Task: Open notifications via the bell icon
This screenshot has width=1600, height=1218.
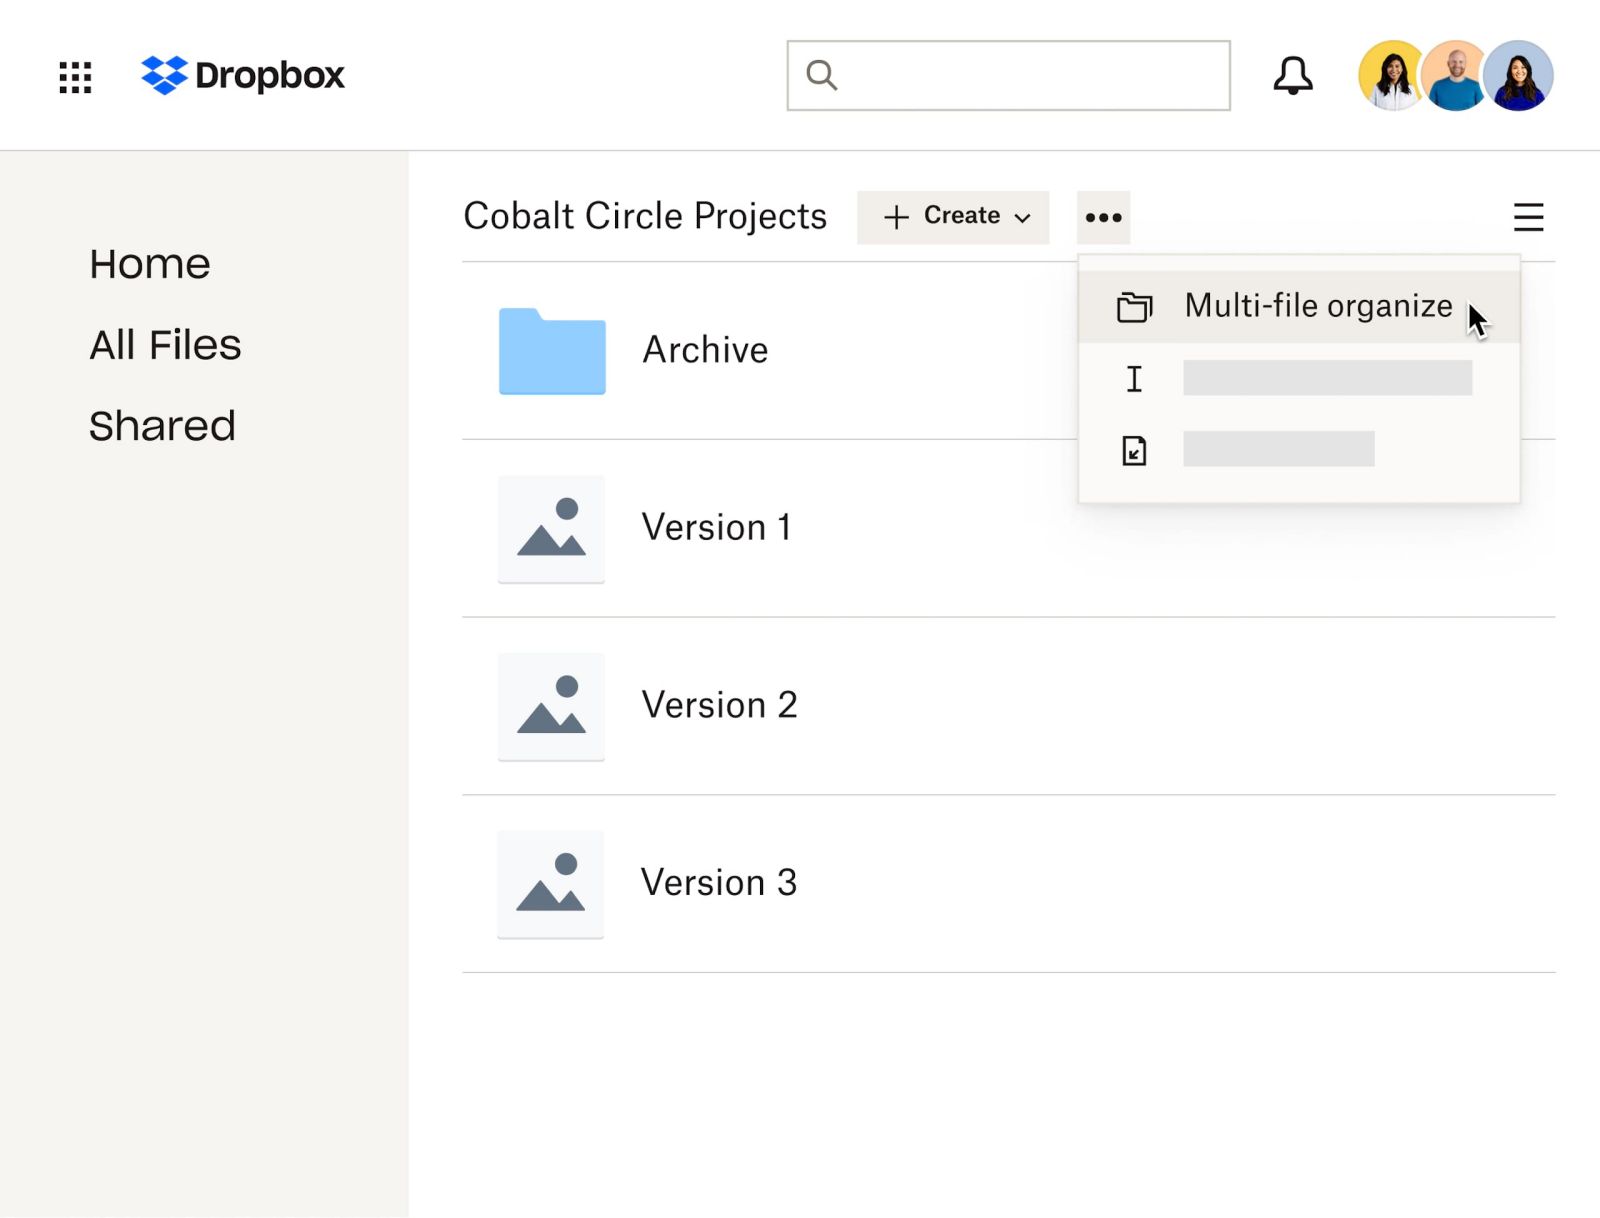Action: click(x=1294, y=75)
